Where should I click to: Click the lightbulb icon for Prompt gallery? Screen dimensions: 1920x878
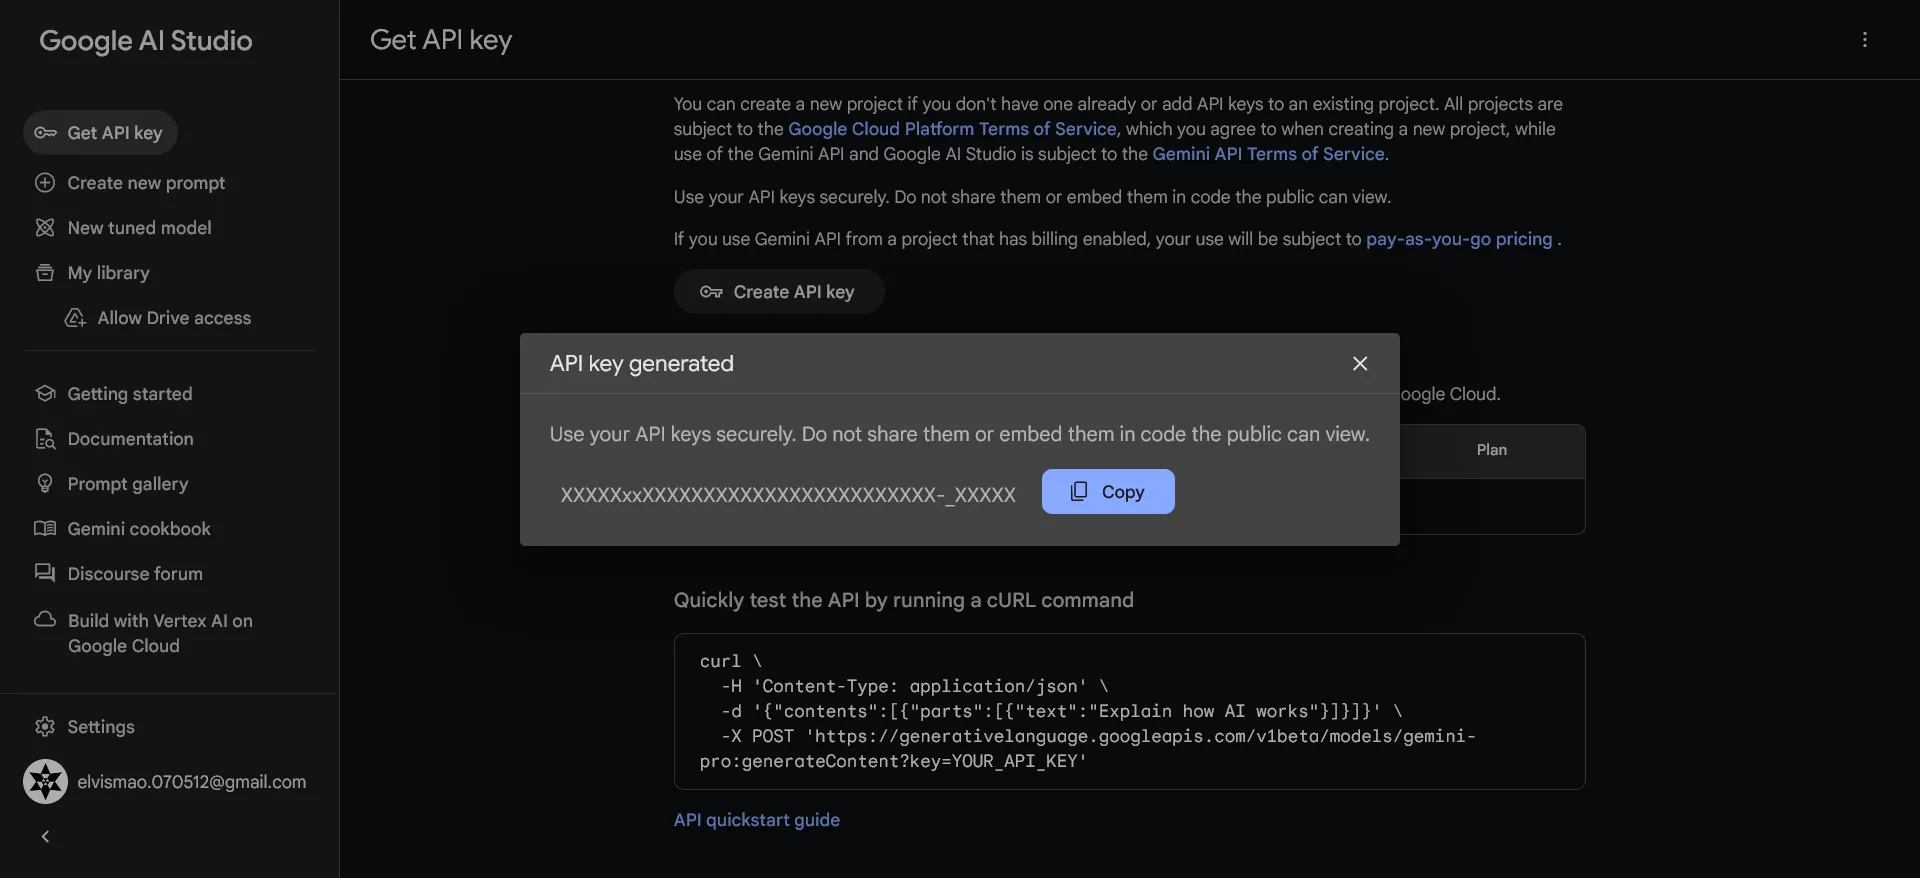pos(45,484)
